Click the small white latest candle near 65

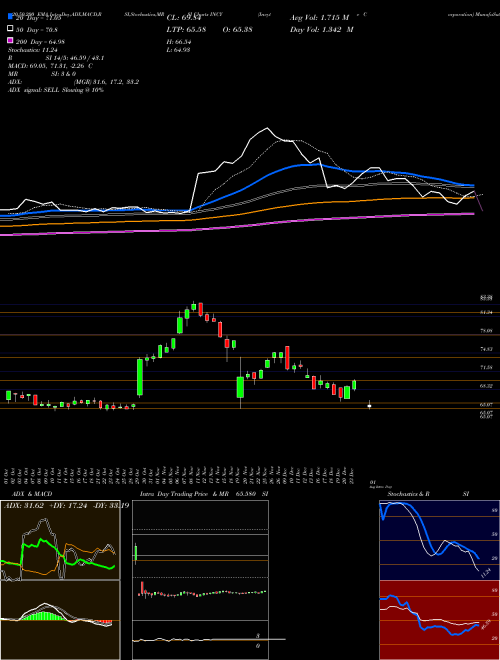tap(370, 406)
